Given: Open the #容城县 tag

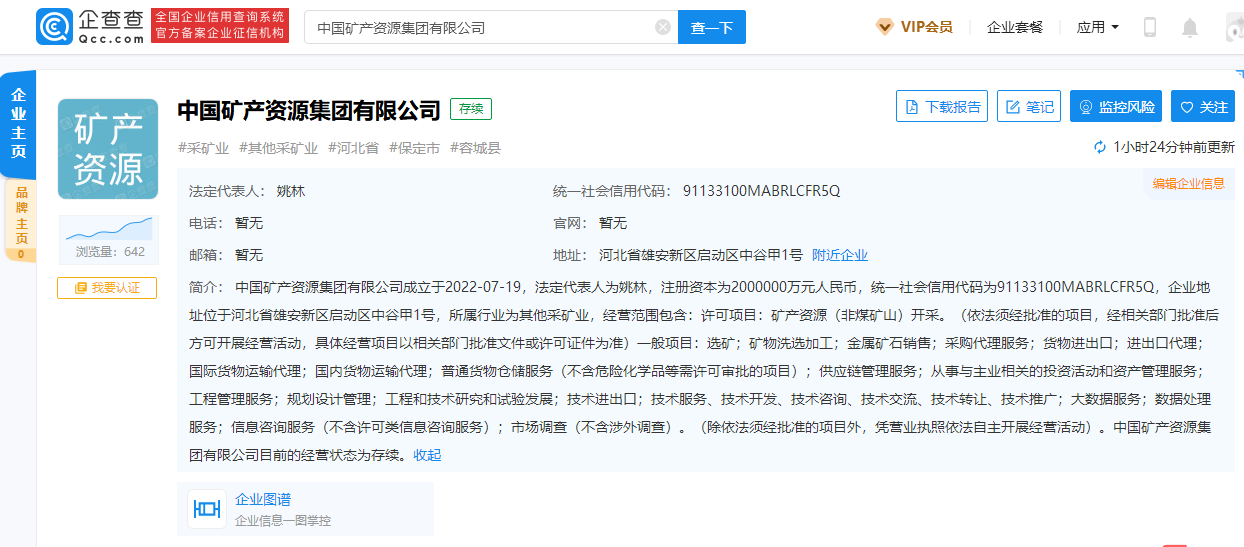Looking at the screenshot, I should pos(475,148).
